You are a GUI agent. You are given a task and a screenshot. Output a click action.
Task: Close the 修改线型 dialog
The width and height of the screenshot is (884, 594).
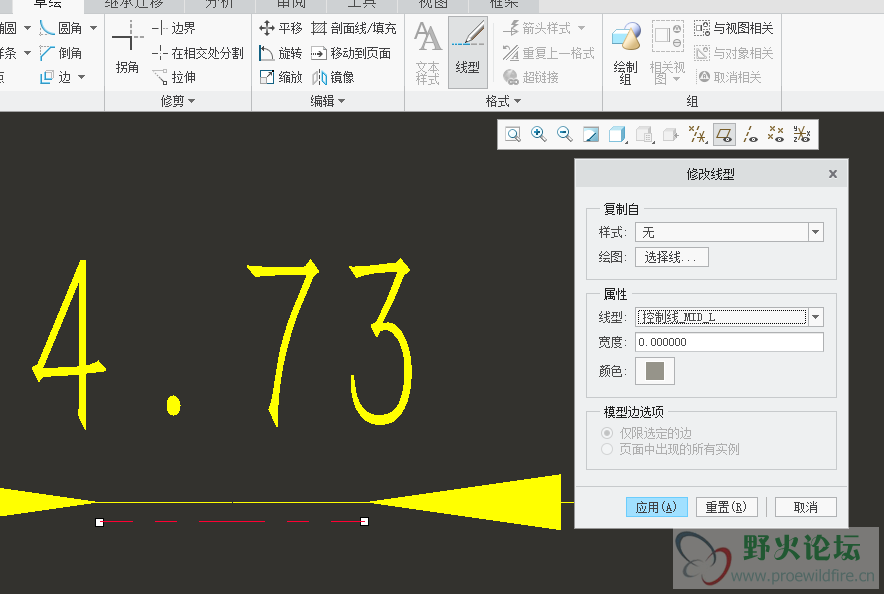833,174
